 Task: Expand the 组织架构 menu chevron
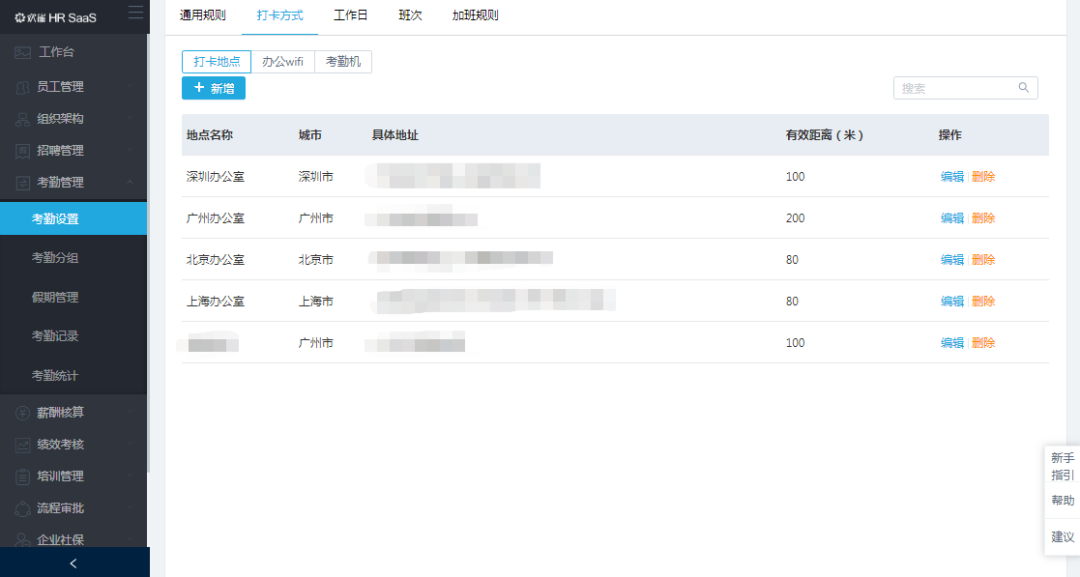pyautogui.click(x=129, y=118)
